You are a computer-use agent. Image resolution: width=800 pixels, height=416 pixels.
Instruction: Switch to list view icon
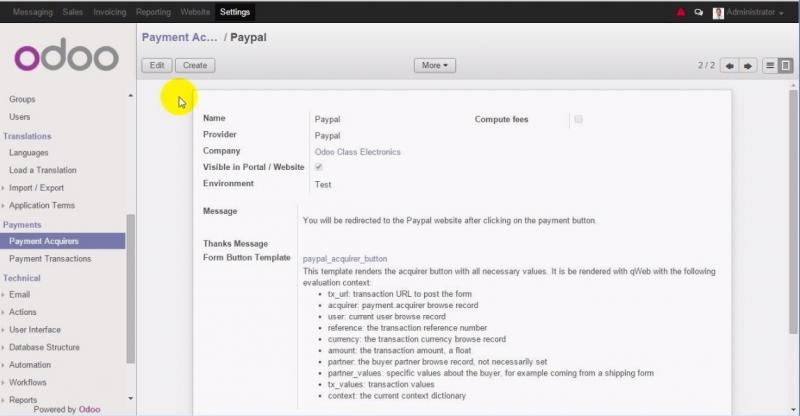(x=770, y=65)
